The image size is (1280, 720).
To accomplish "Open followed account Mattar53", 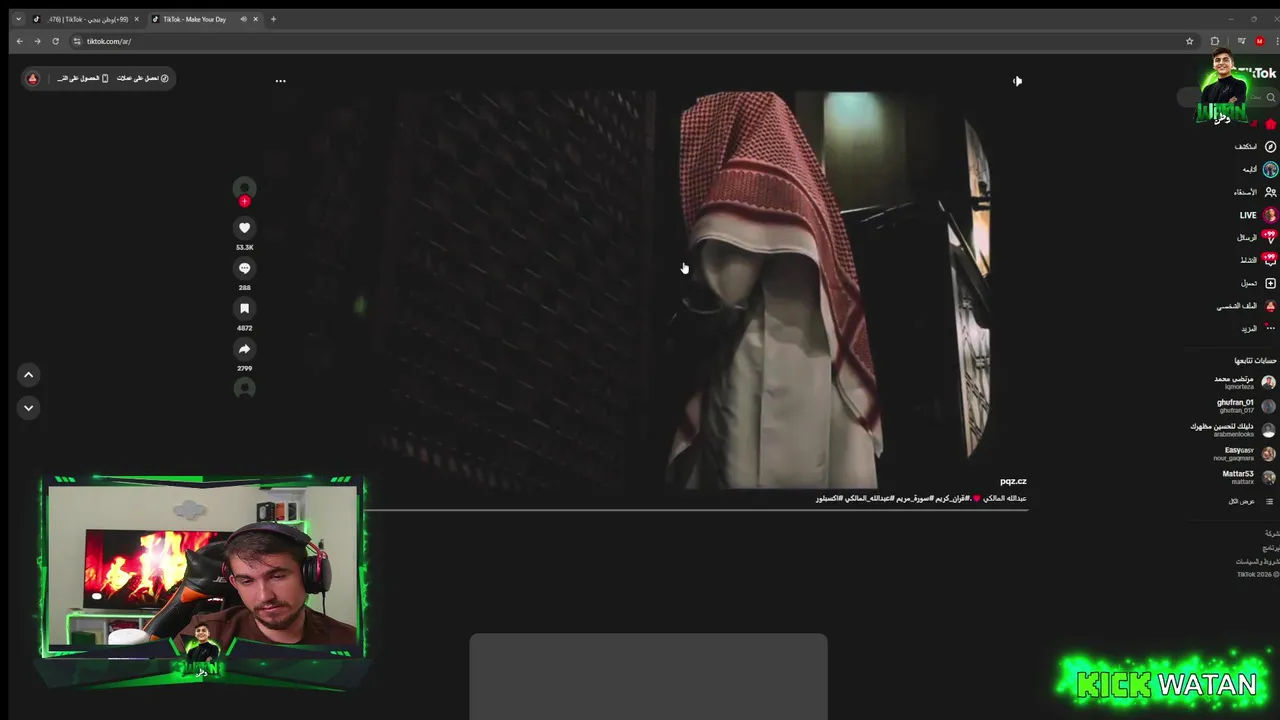I will 1248,477.
